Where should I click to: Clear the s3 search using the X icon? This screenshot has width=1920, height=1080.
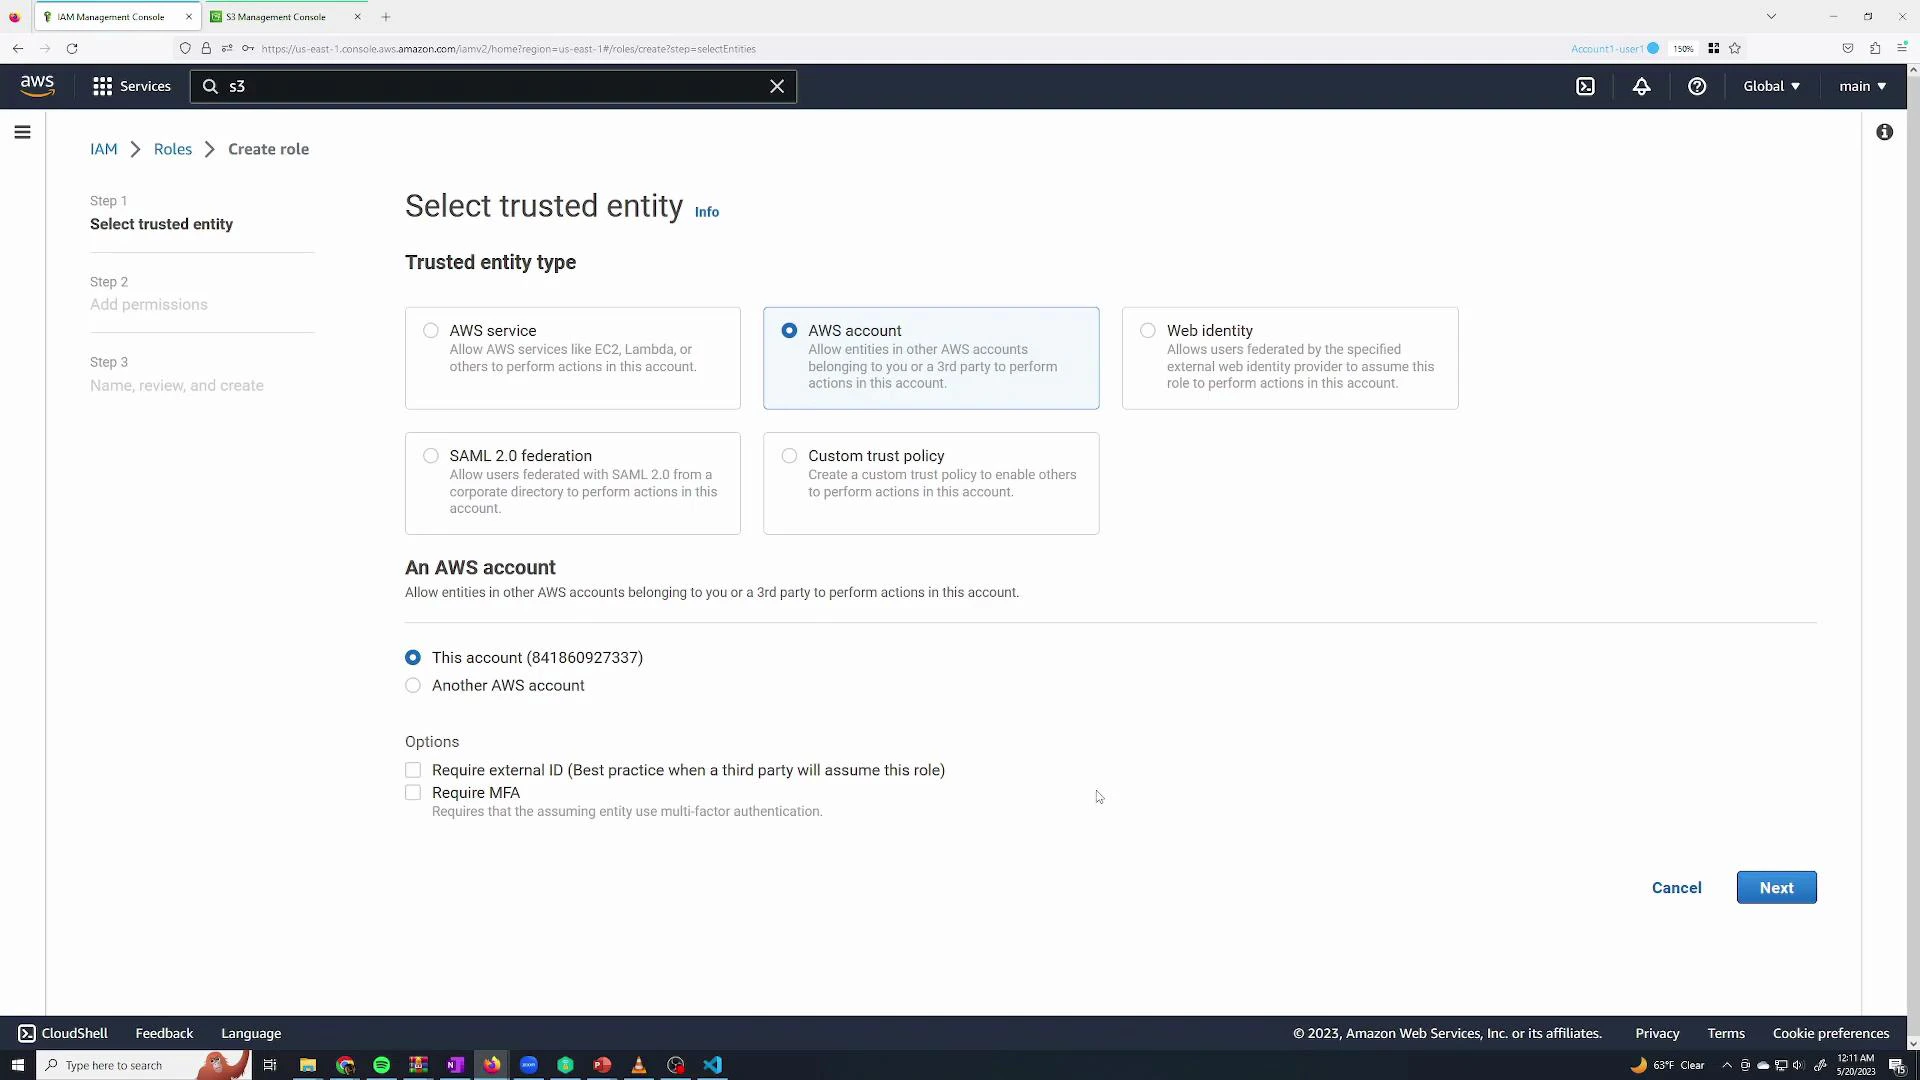[x=777, y=86]
